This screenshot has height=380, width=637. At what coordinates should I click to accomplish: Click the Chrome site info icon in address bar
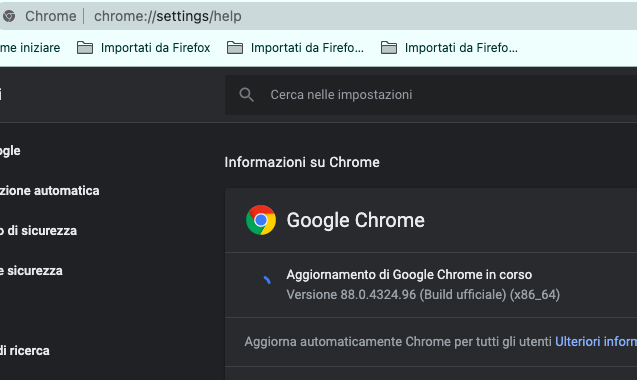pos(9,16)
